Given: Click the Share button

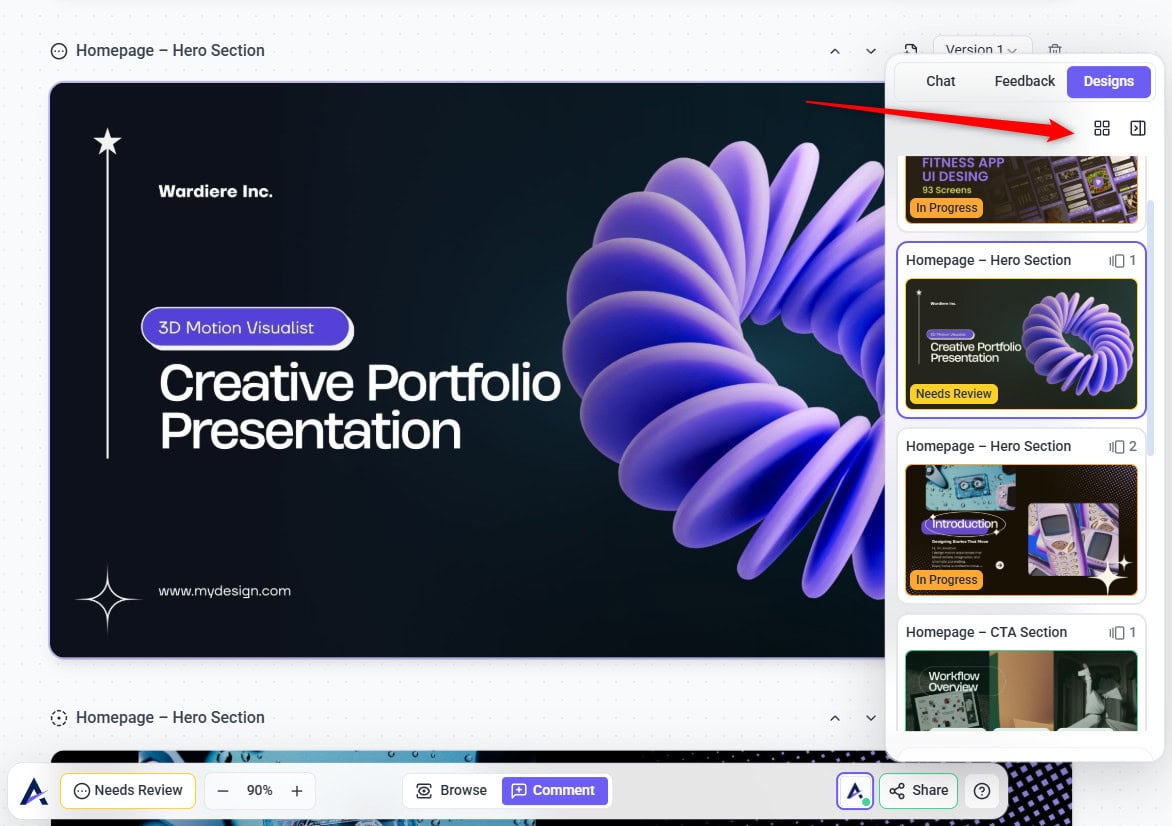Looking at the screenshot, I should click(918, 790).
